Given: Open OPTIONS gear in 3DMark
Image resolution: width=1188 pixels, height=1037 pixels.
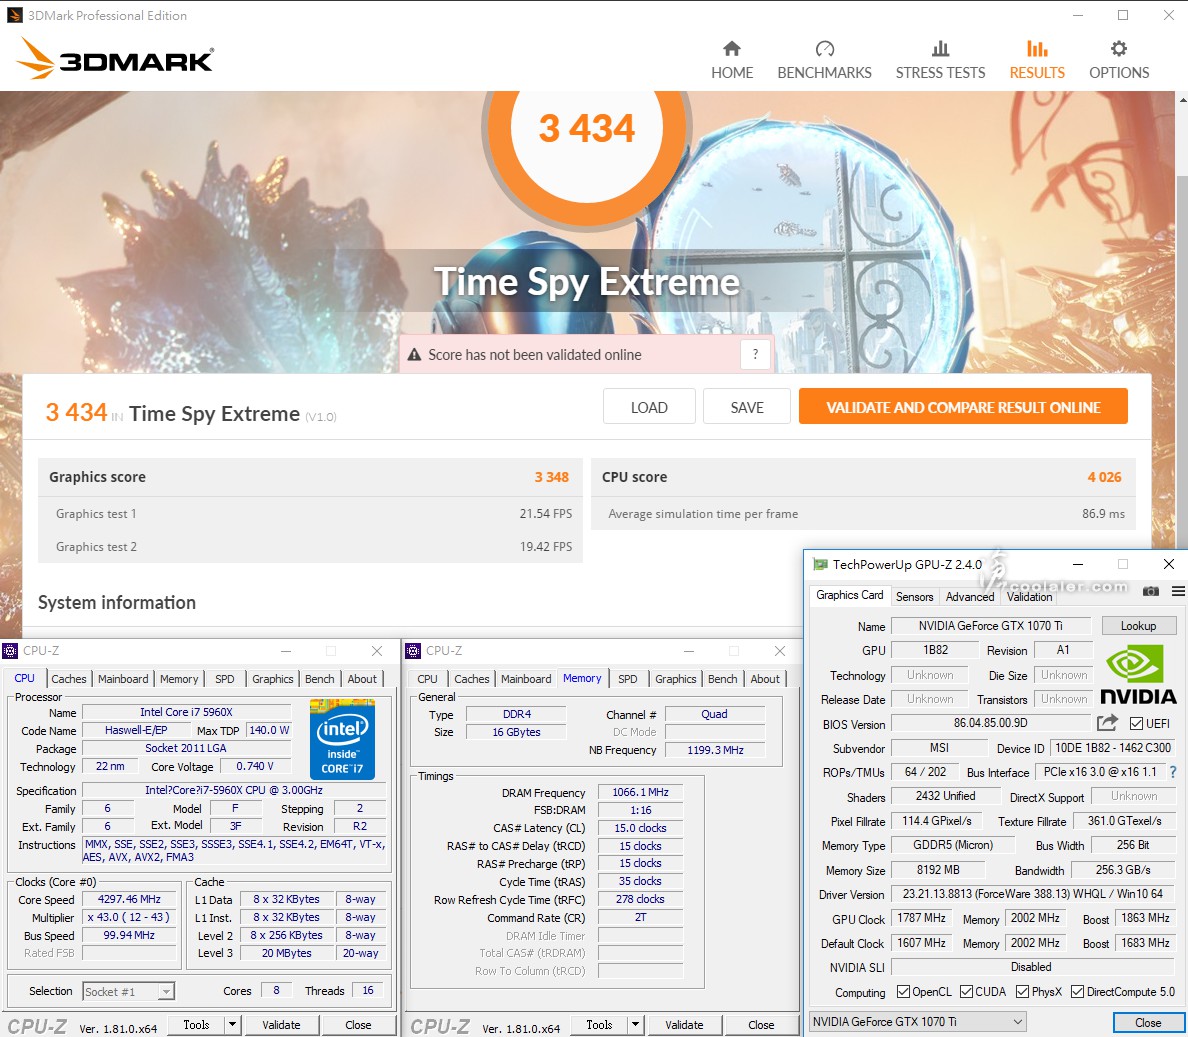Looking at the screenshot, I should click(x=1119, y=61).
